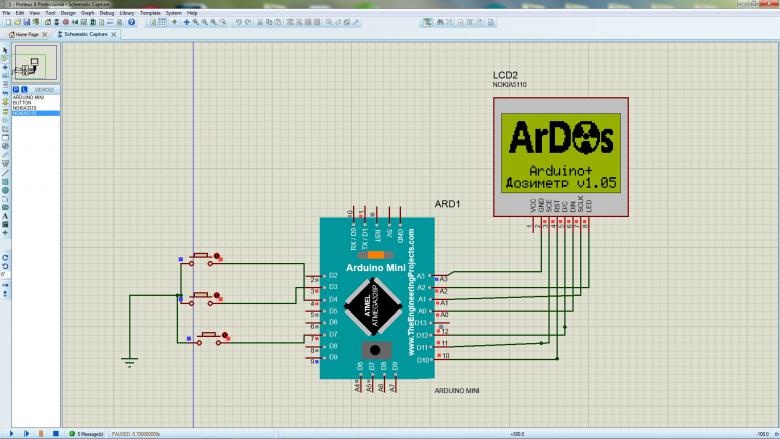Close the Home Page tab

(x=45, y=34)
